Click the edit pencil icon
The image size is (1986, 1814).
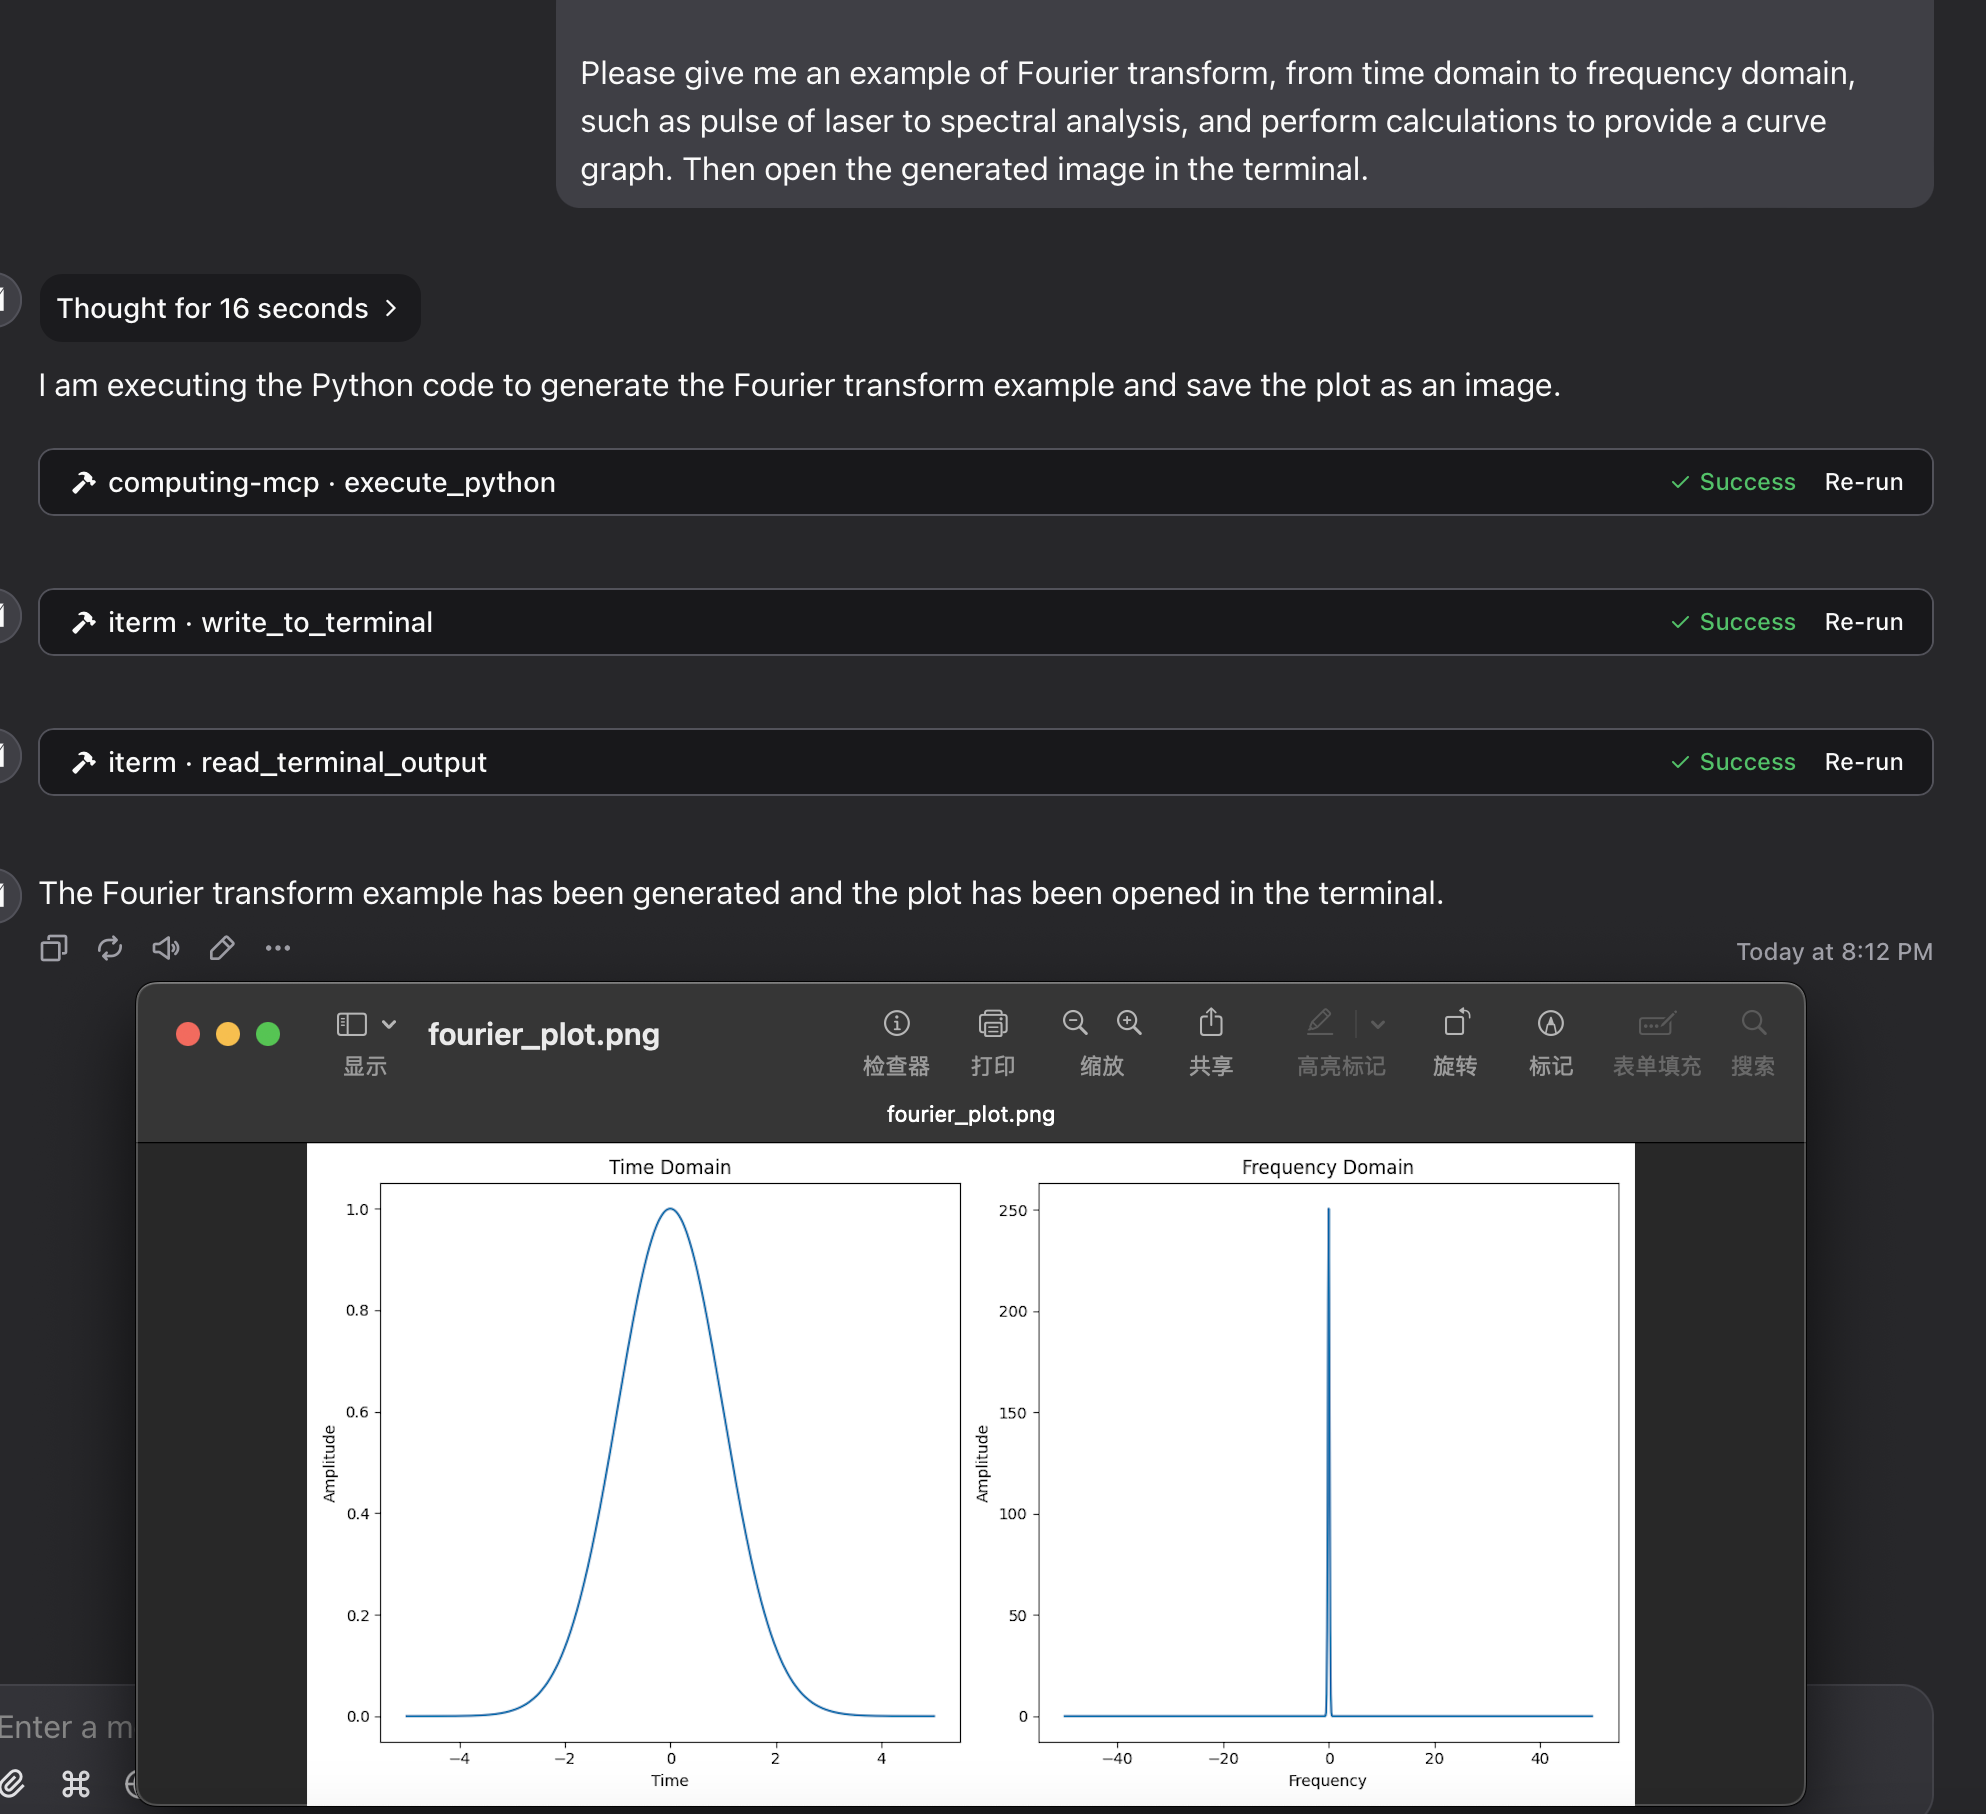[222, 947]
